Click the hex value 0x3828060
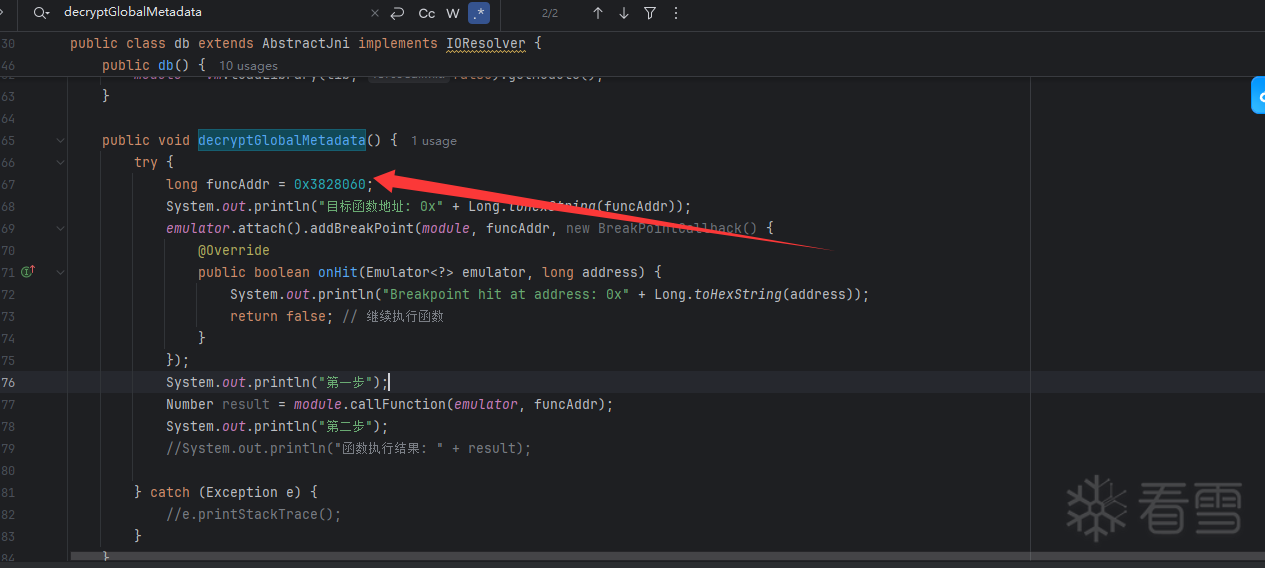The image size is (1265, 568). click(330, 184)
